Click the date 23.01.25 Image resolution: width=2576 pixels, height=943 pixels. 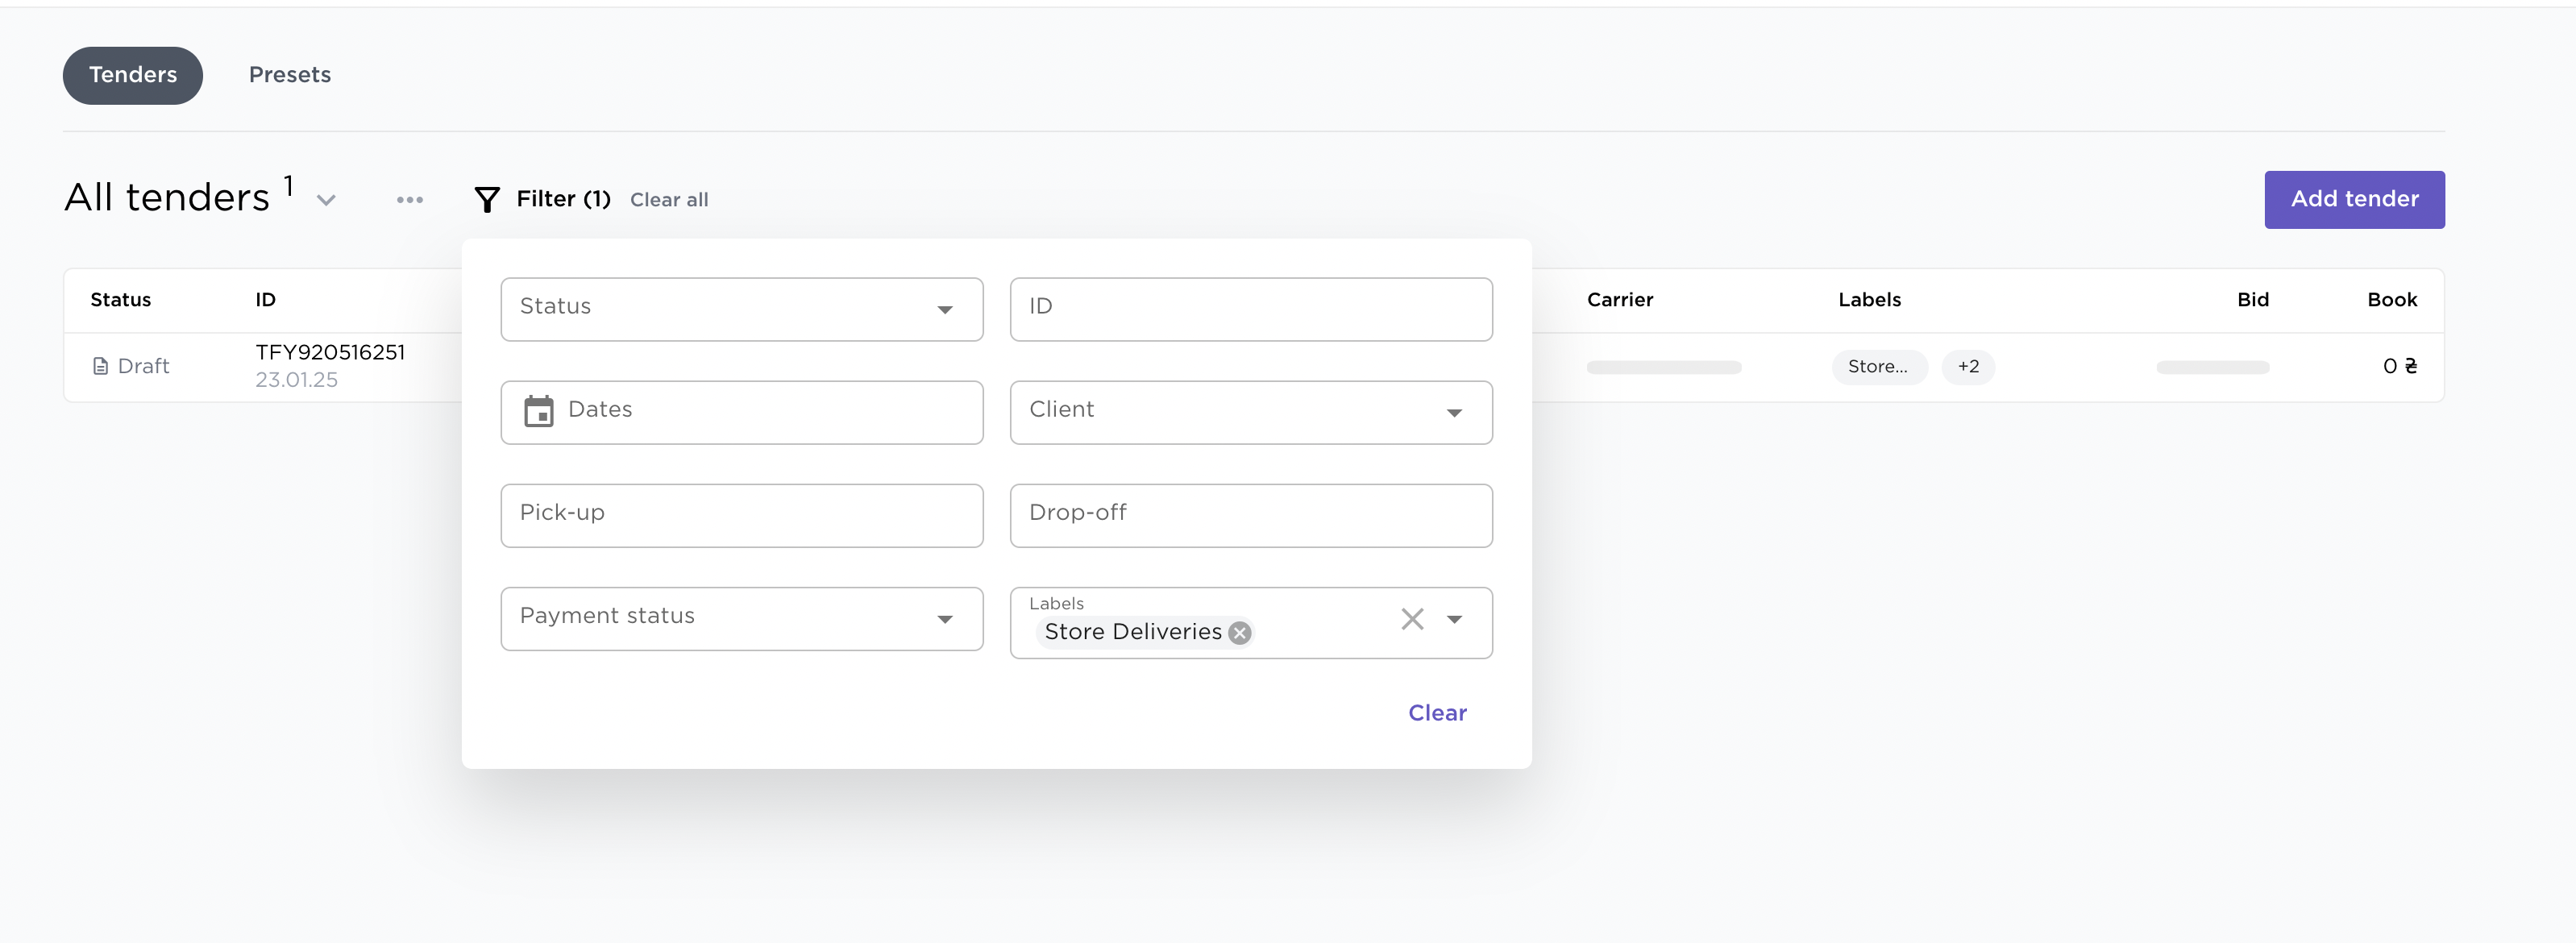point(296,380)
